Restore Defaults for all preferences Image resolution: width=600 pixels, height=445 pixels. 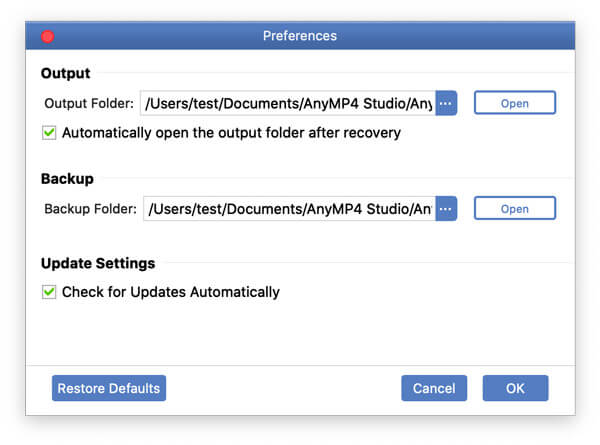(109, 388)
